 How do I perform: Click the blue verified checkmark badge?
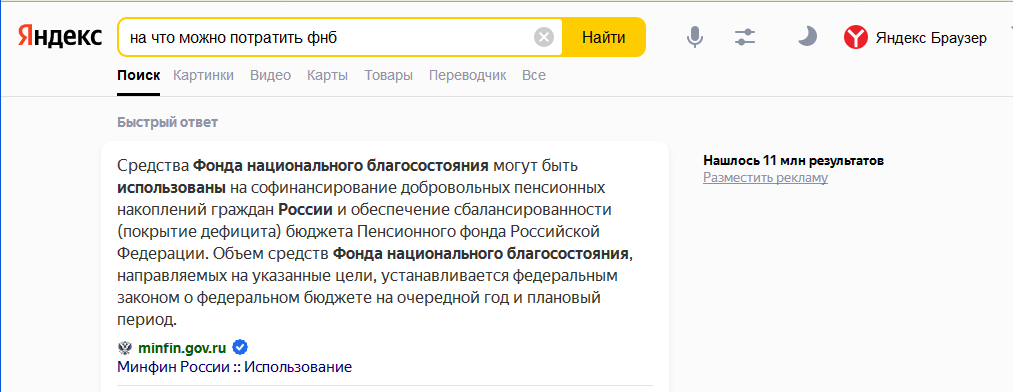[240, 347]
